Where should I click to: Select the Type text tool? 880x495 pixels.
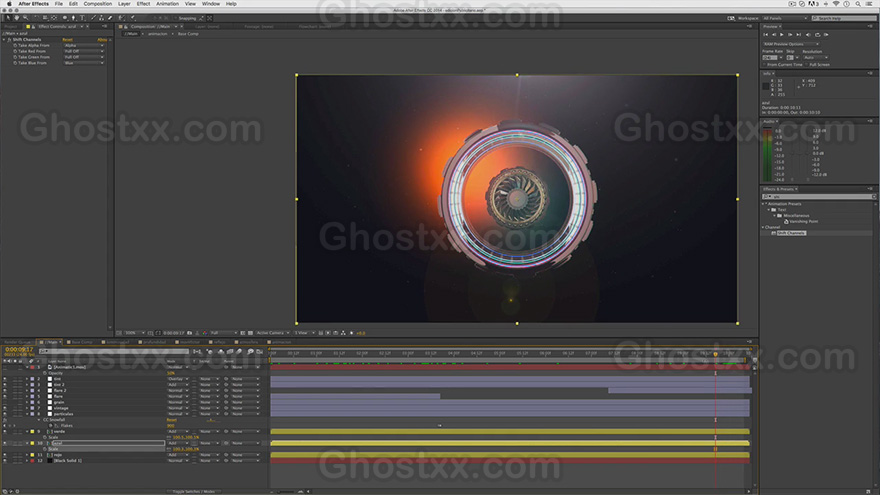coord(82,18)
